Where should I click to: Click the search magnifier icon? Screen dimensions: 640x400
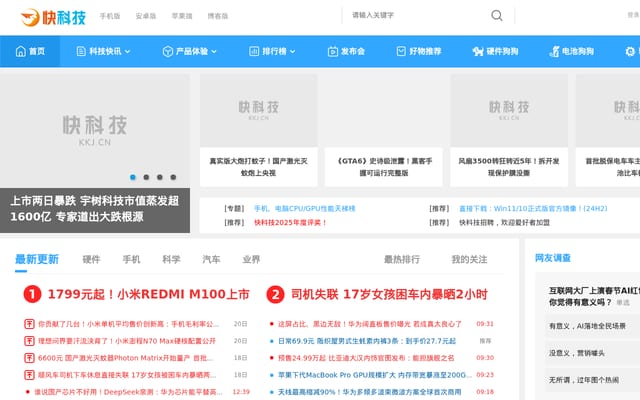tap(497, 16)
